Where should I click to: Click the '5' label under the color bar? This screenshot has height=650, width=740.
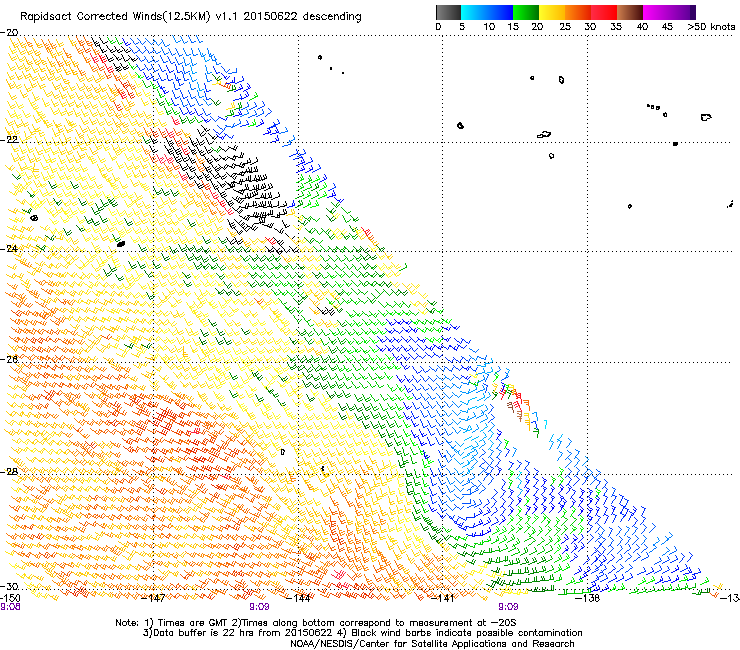[462, 27]
